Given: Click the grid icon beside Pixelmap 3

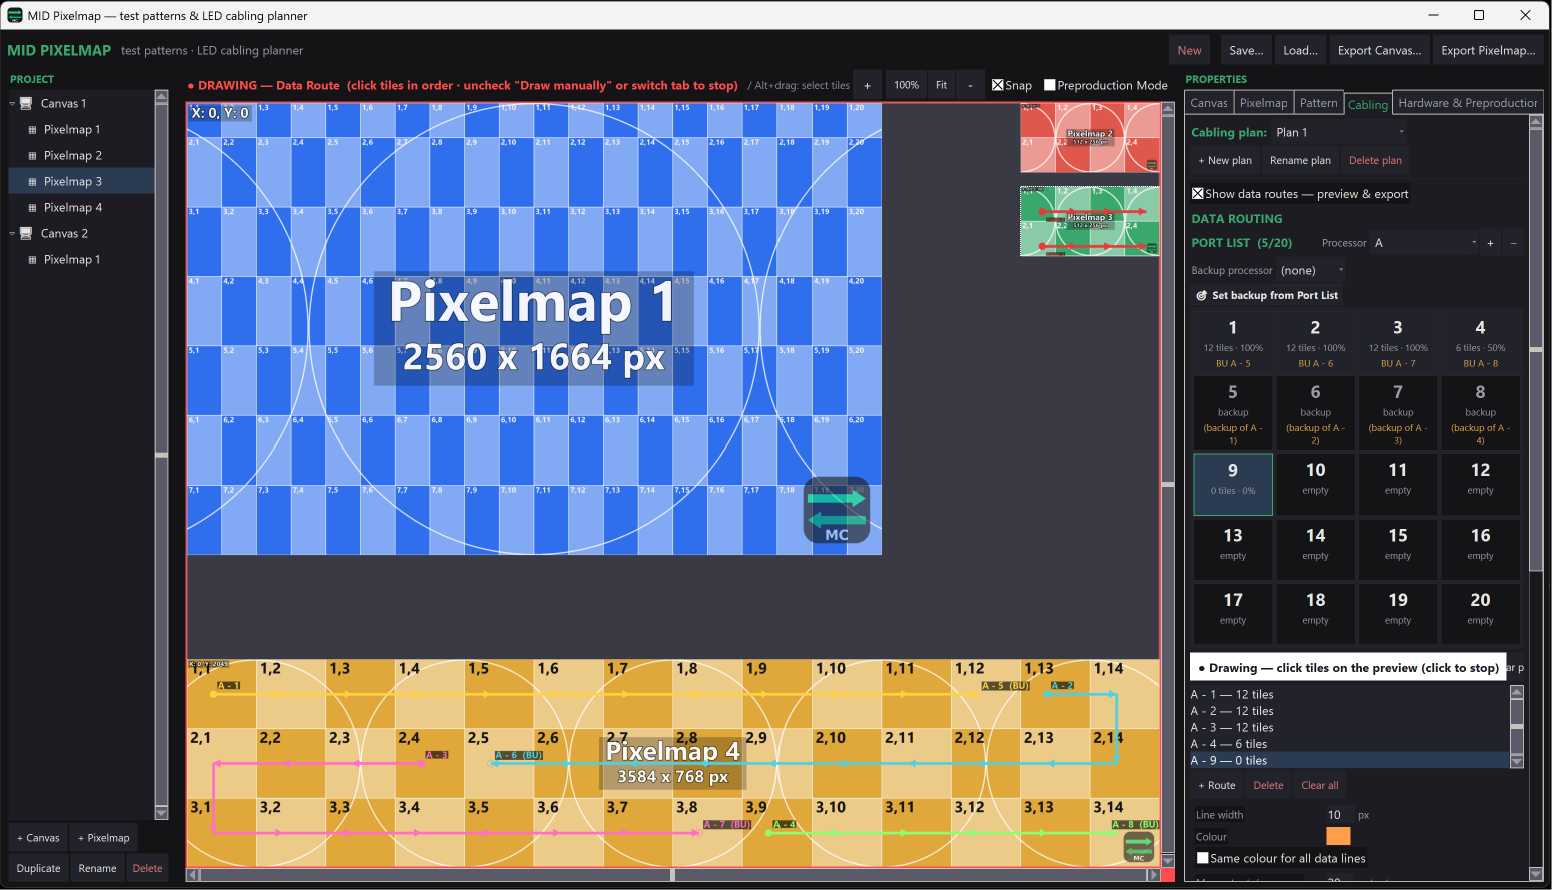Looking at the screenshot, I should pyautogui.click(x=32, y=182).
